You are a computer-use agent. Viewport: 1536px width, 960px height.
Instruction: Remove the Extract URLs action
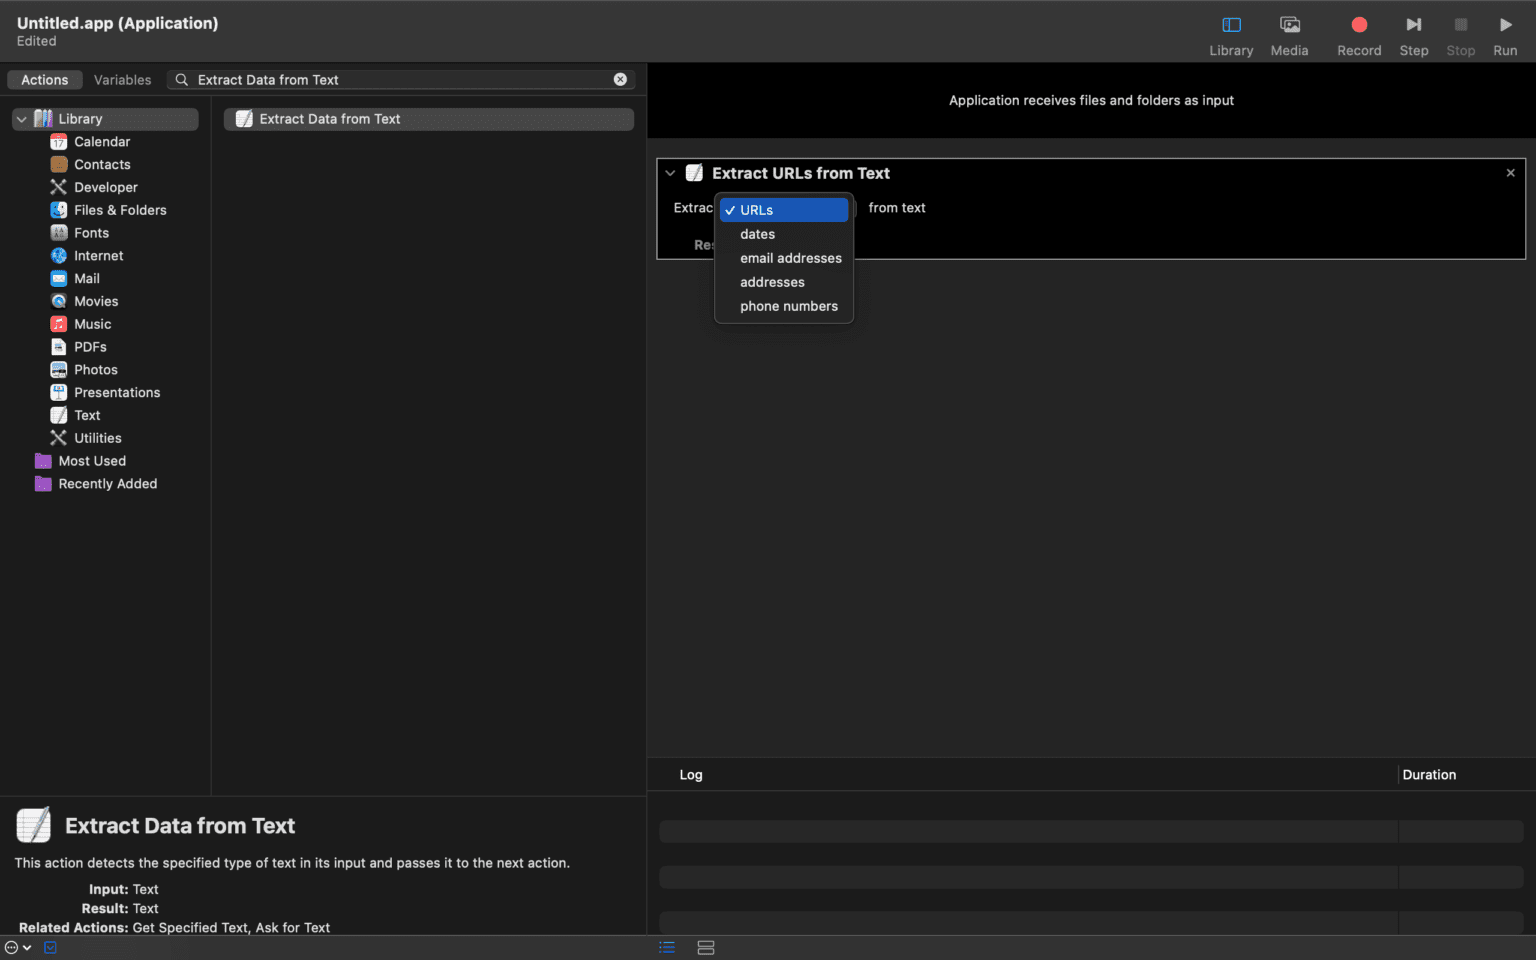pos(1510,173)
